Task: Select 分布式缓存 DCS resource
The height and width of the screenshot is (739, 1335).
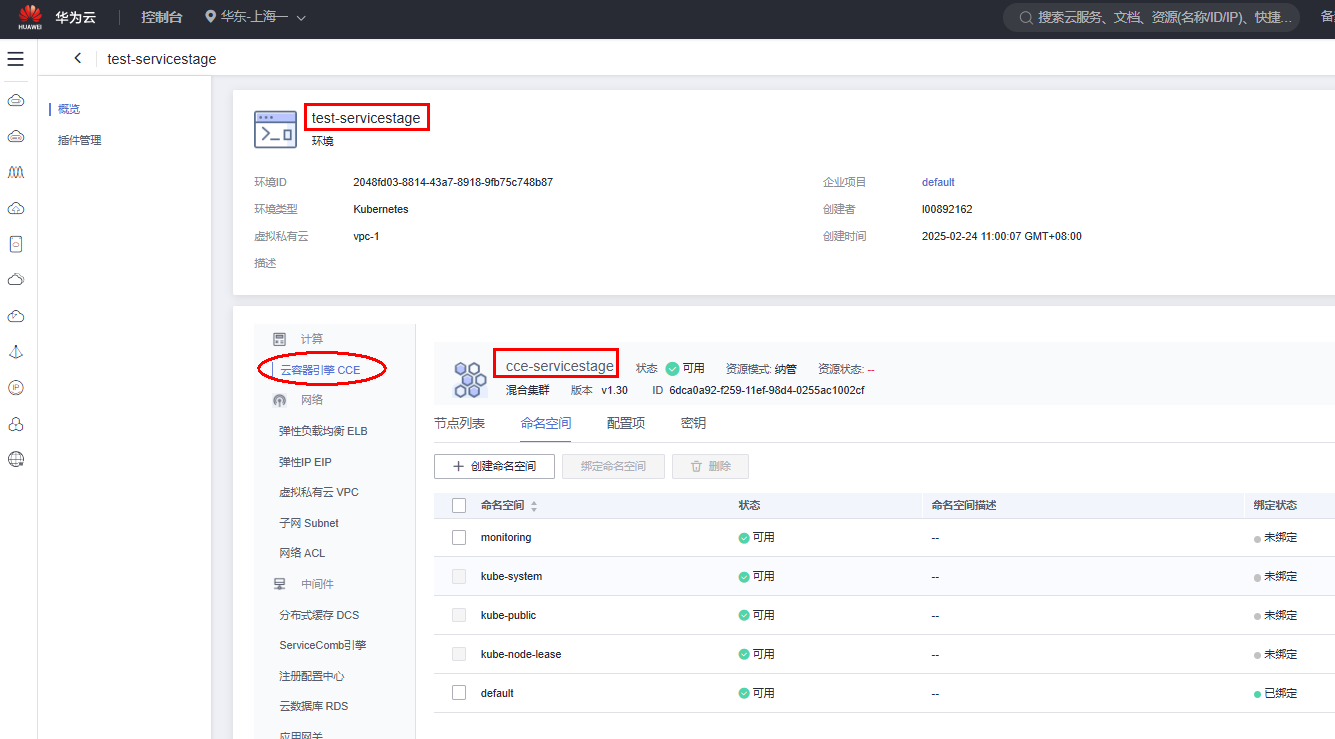Action: click(319, 615)
